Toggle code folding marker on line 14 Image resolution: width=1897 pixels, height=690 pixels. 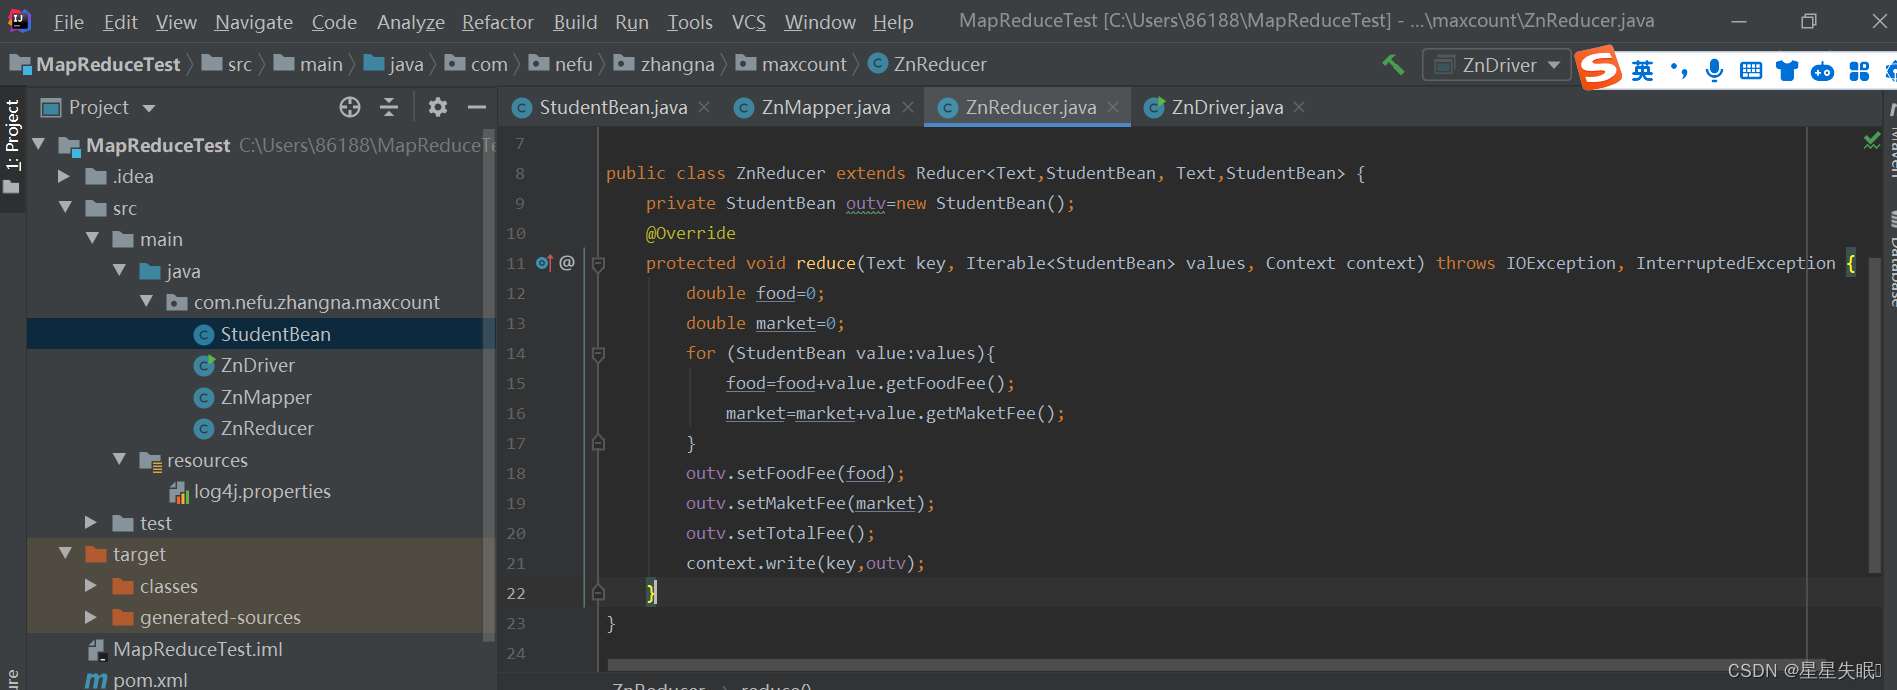598,354
